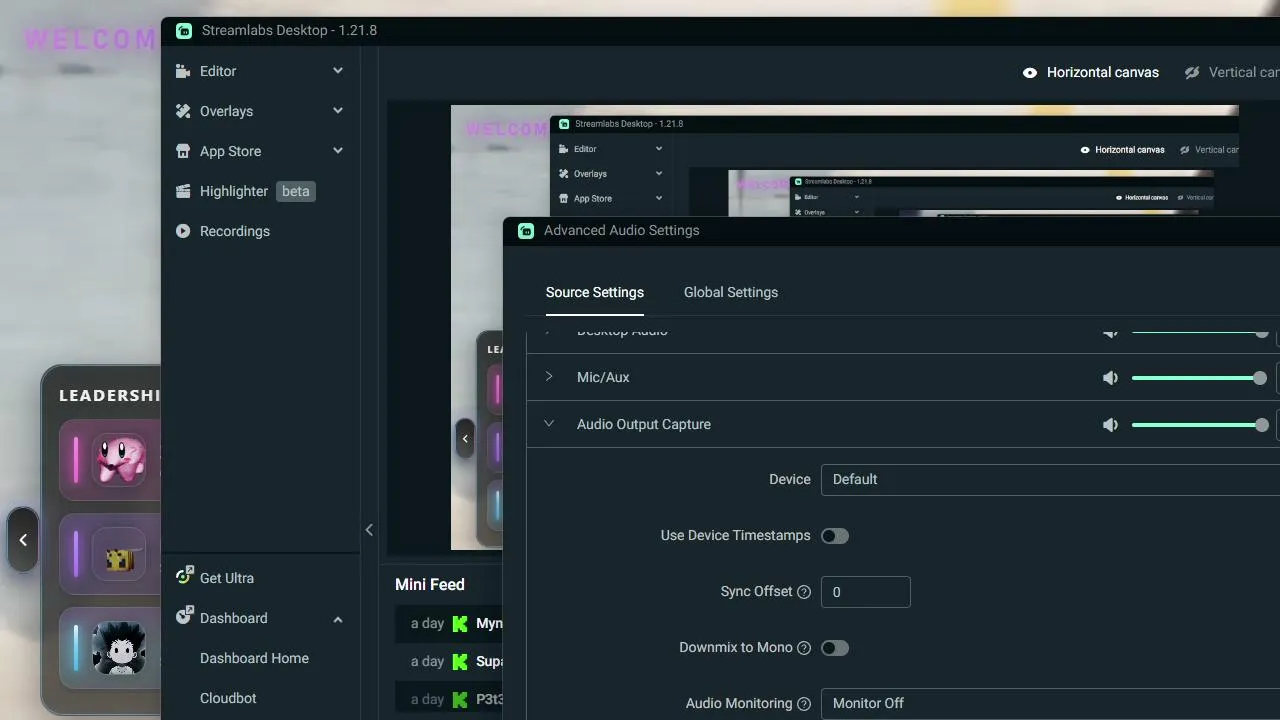Open Cloudbot from the sidebar

point(228,698)
